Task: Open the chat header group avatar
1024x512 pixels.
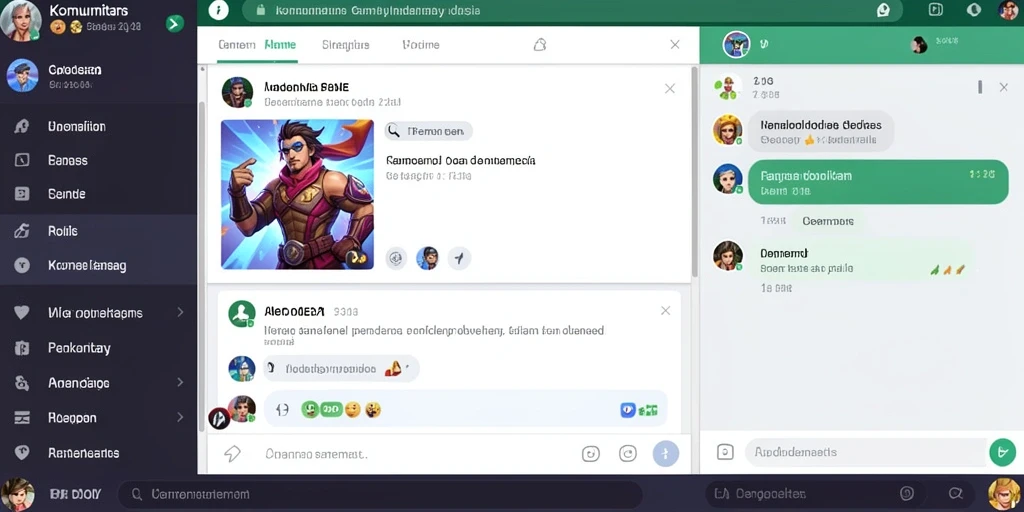Action: point(736,44)
